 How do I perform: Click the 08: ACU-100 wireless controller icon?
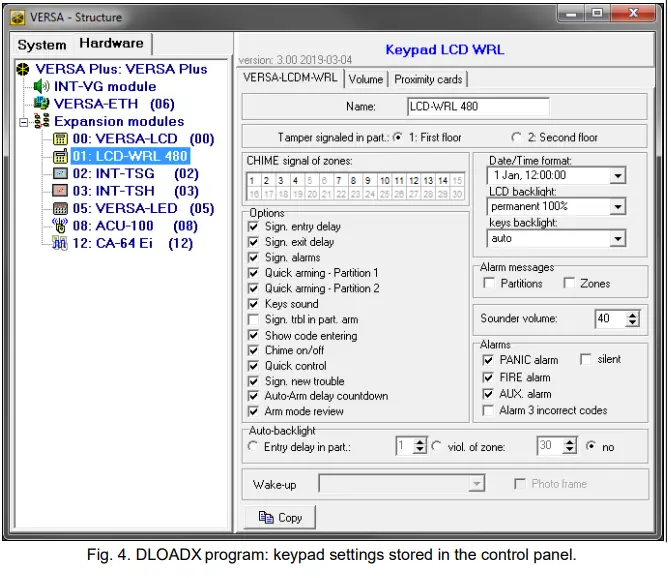pos(60,225)
